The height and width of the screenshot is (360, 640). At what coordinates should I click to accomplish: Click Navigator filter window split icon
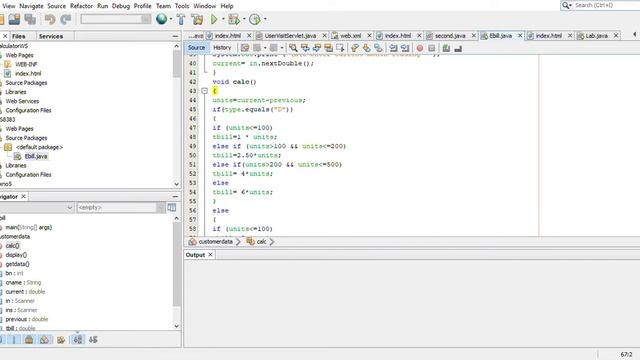(172, 207)
